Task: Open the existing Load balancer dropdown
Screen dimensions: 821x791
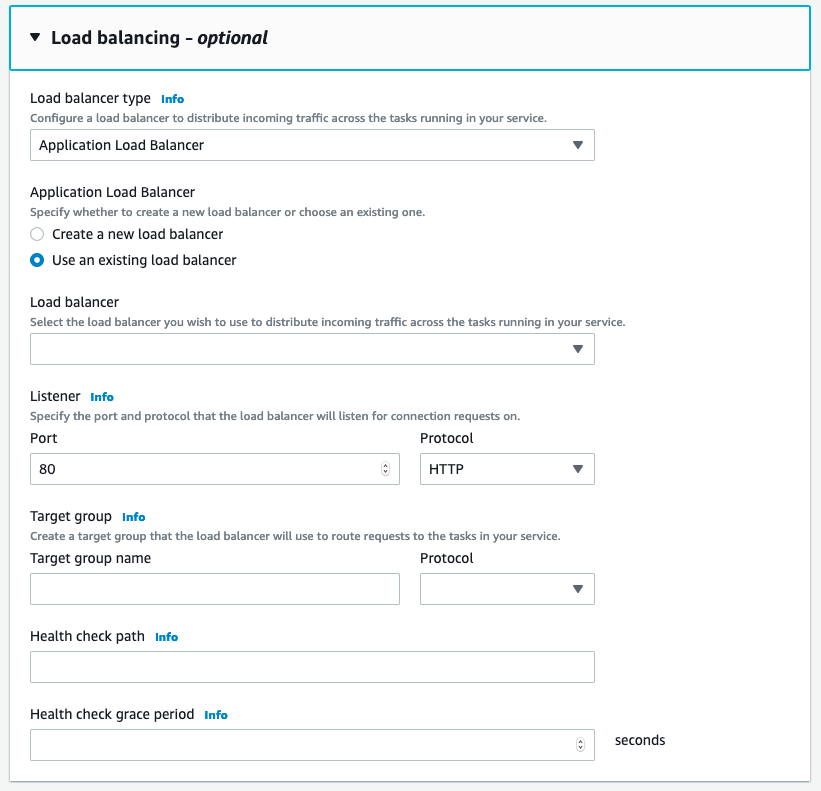Action: tap(312, 349)
